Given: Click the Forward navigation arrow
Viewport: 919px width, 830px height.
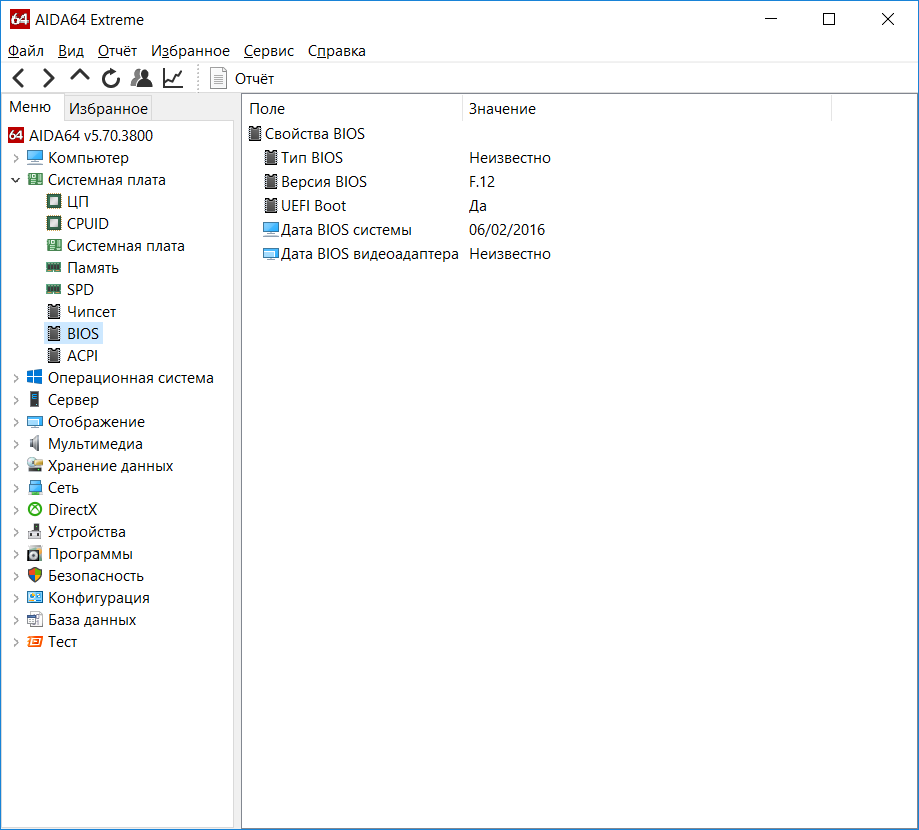Looking at the screenshot, I should (49, 78).
